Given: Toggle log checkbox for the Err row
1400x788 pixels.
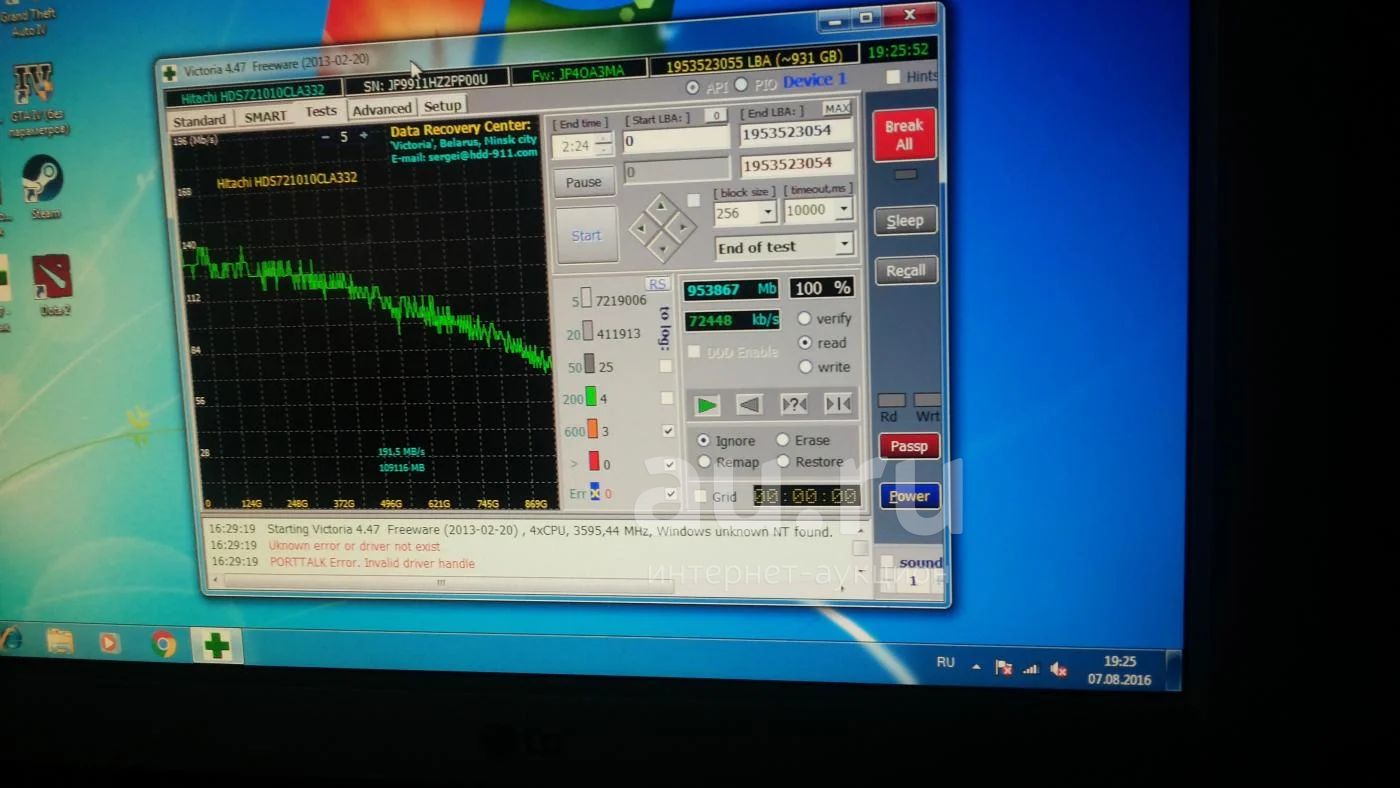Looking at the screenshot, I should point(670,493).
